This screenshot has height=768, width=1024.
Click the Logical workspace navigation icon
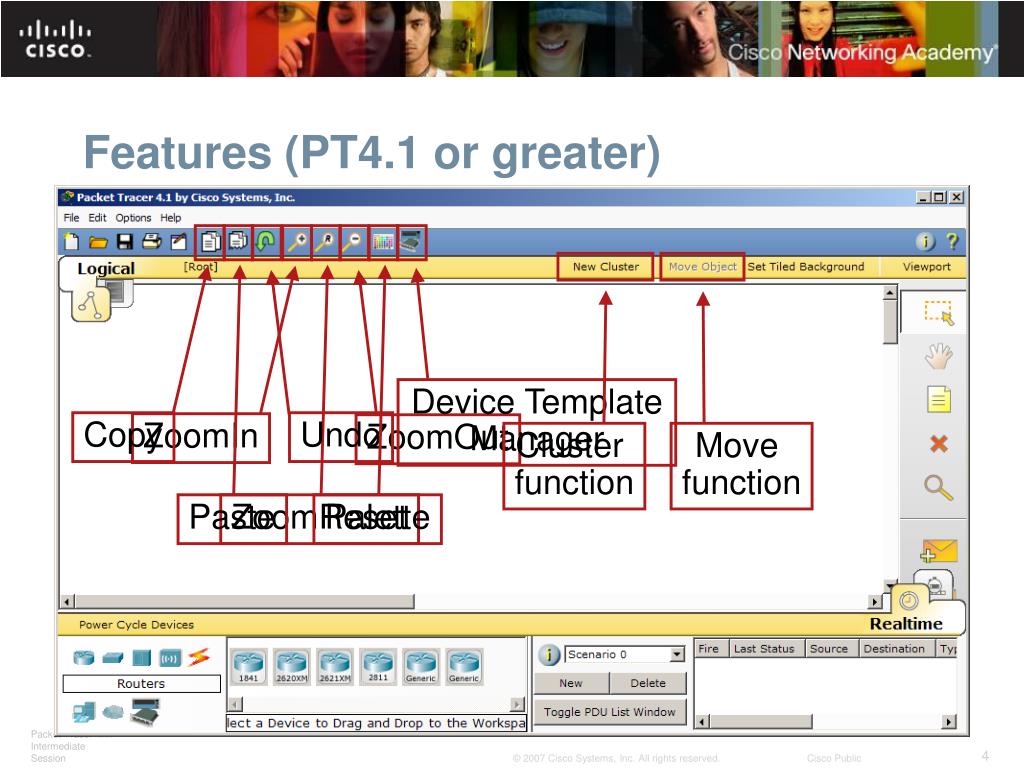pyautogui.click(x=91, y=304)
